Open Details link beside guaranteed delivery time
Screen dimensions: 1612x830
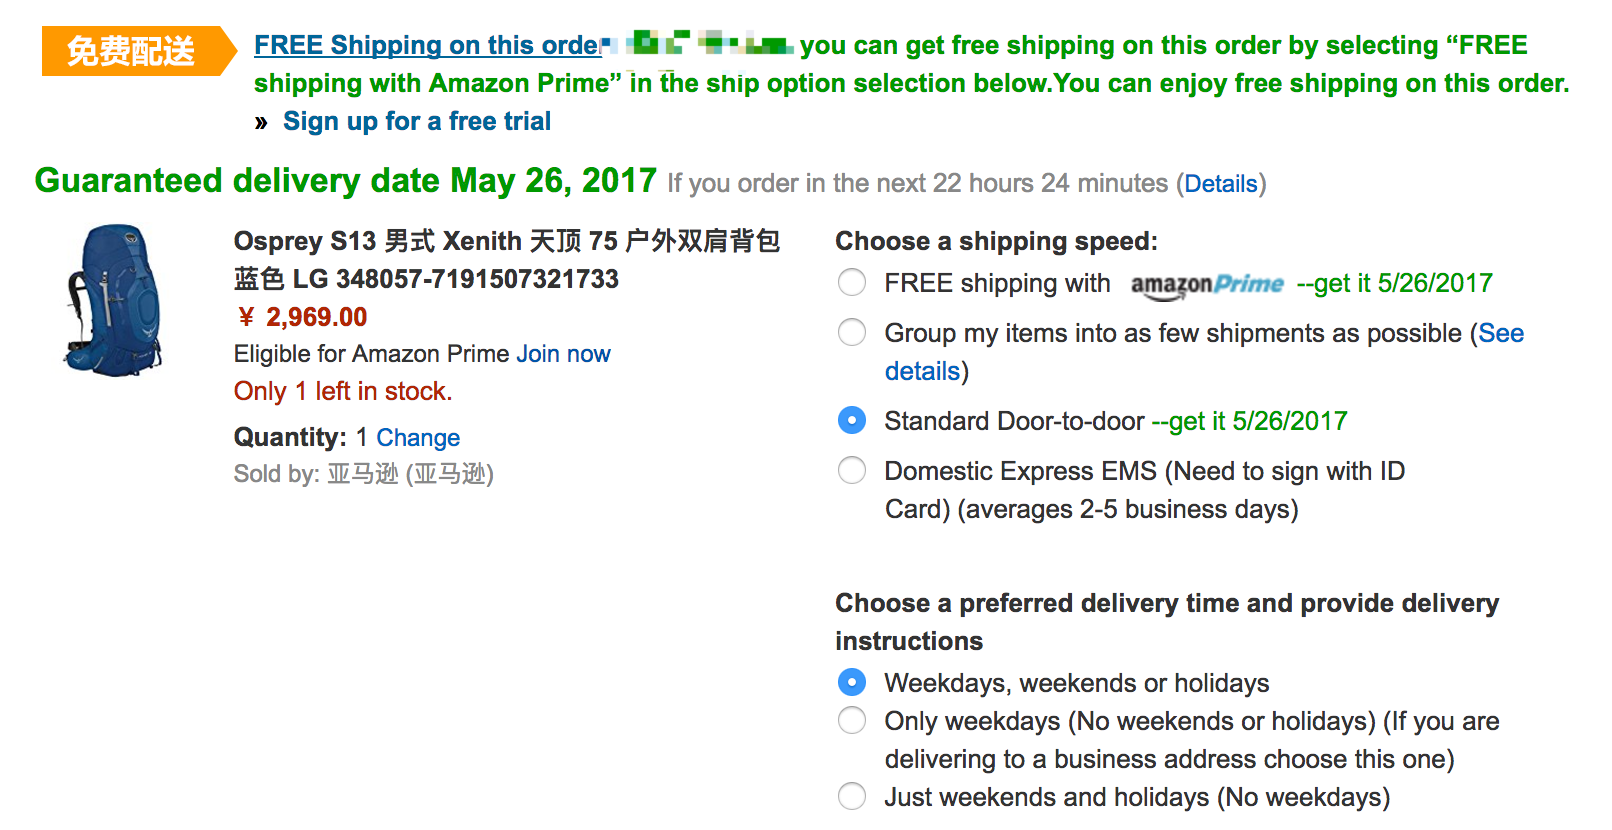tap(1221, 184)
